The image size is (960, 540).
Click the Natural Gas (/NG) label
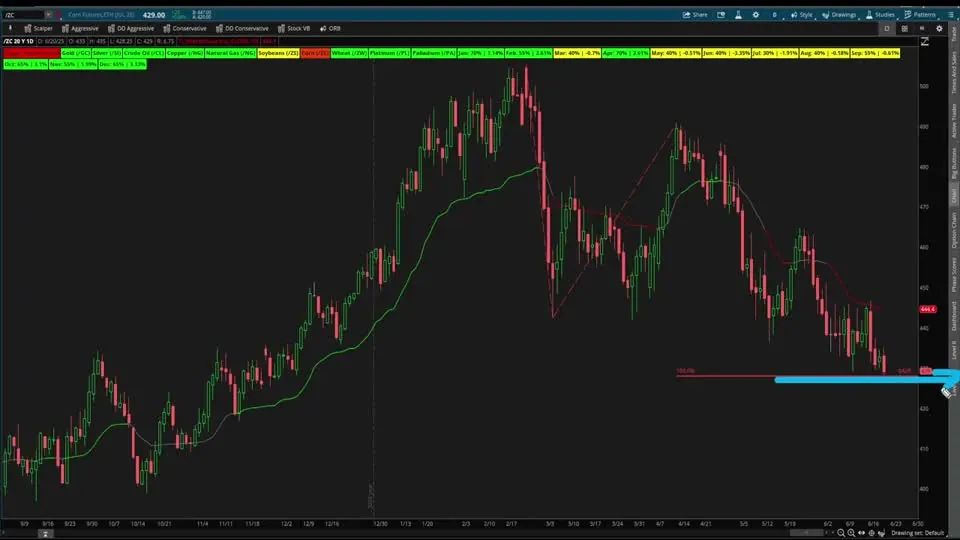230,53
